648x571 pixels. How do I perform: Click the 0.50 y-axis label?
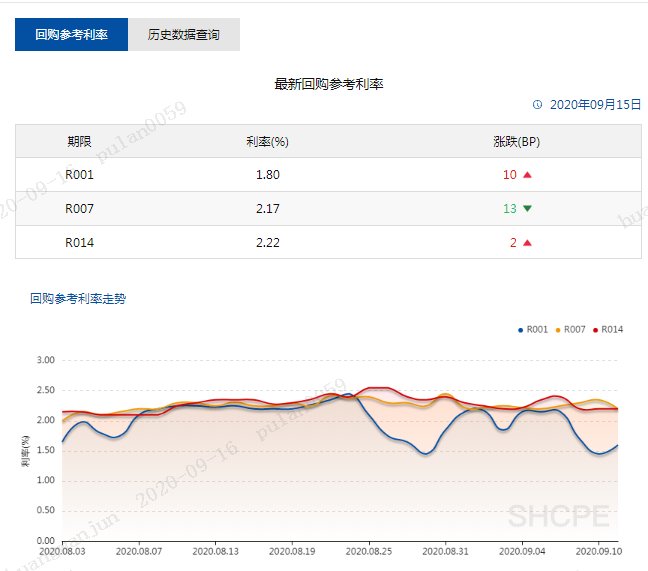[46, 510]
